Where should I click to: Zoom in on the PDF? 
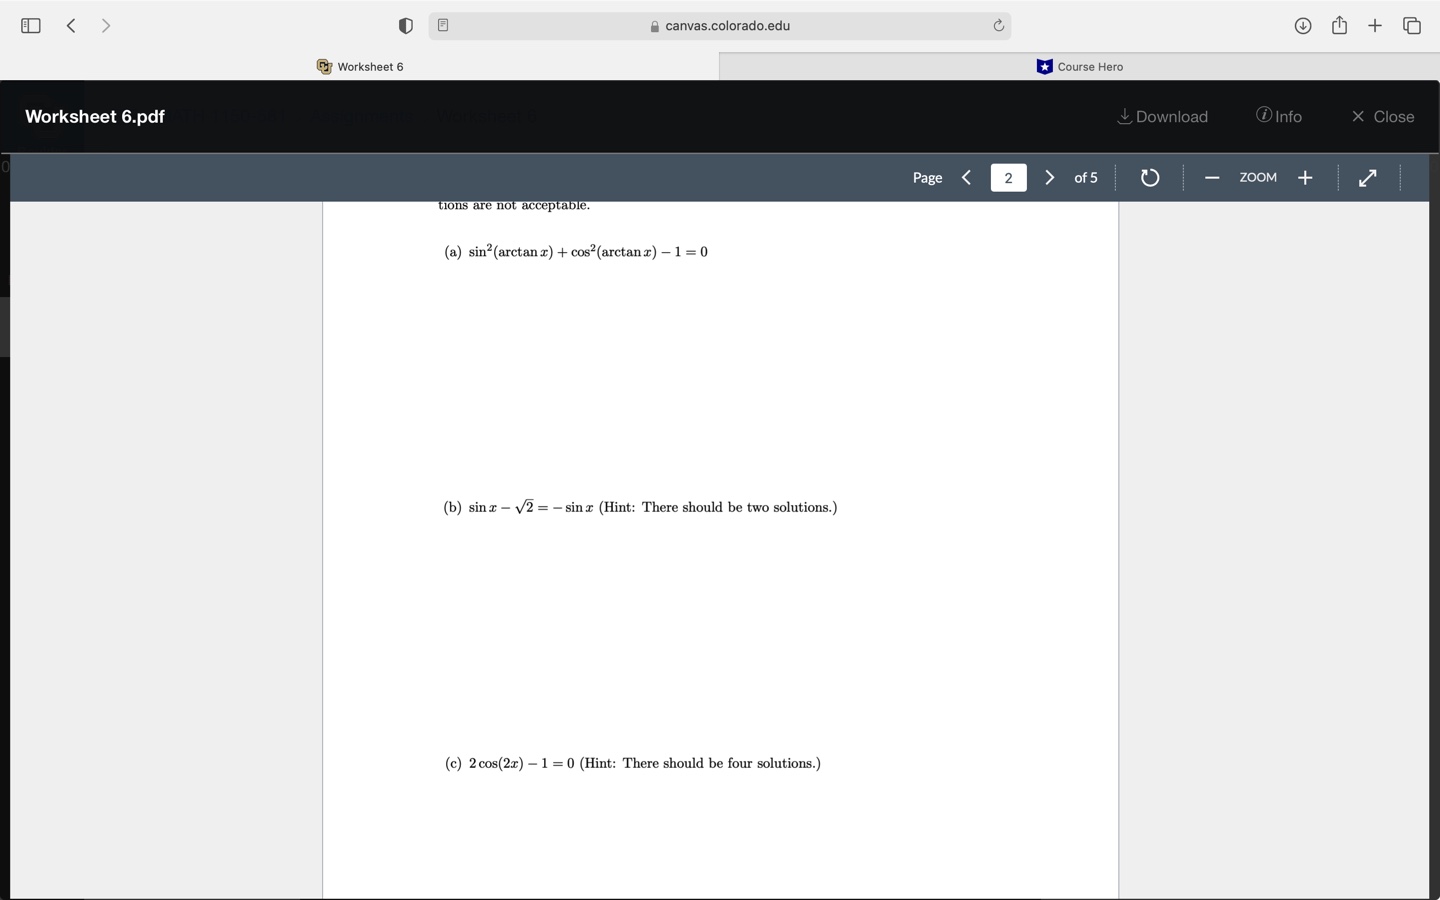pyautogui.click(x=1304, y=177)
